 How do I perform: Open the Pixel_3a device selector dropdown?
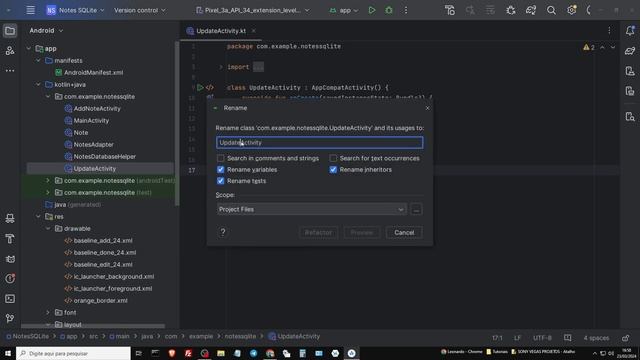253,10
